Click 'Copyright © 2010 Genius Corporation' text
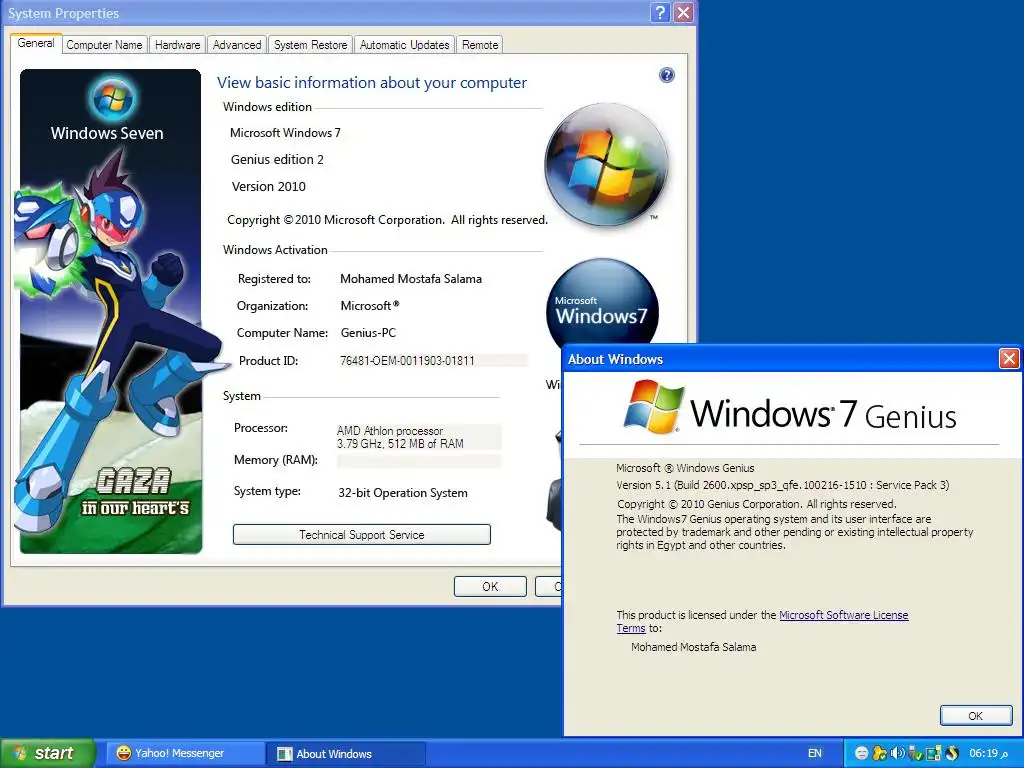 pyautogui.click(x=757, y=504)
